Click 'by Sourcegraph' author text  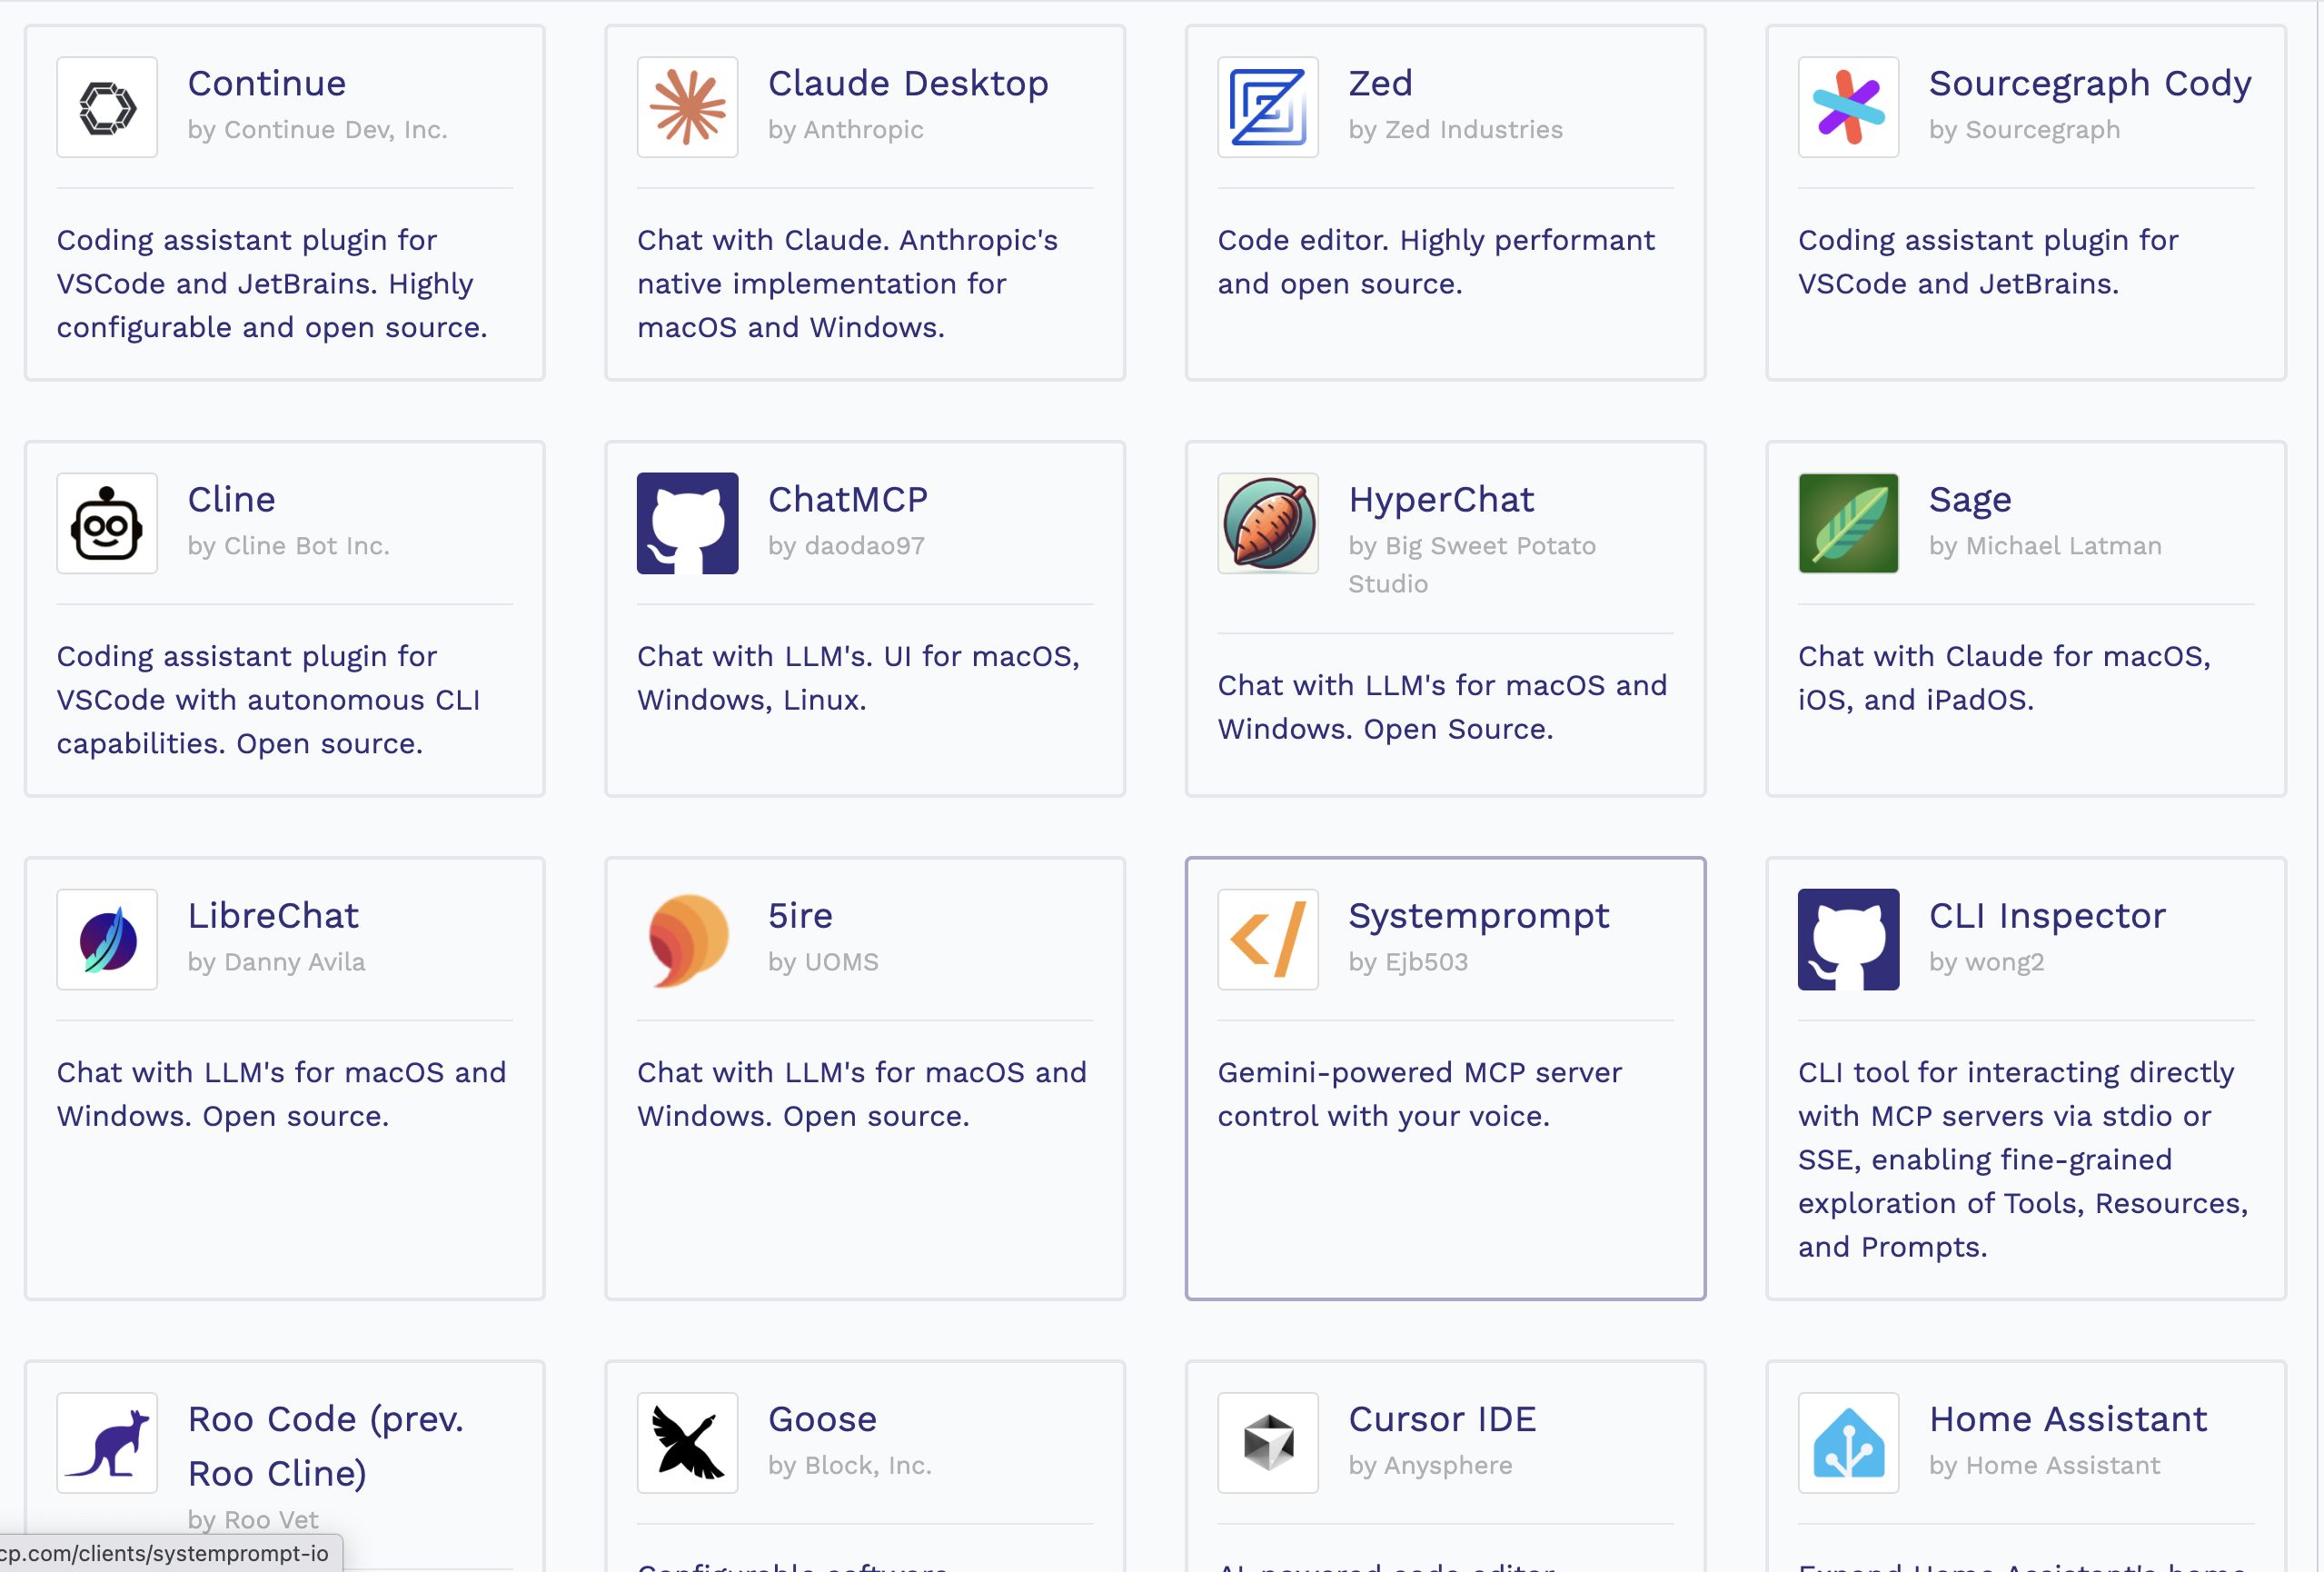[2024, 130]
